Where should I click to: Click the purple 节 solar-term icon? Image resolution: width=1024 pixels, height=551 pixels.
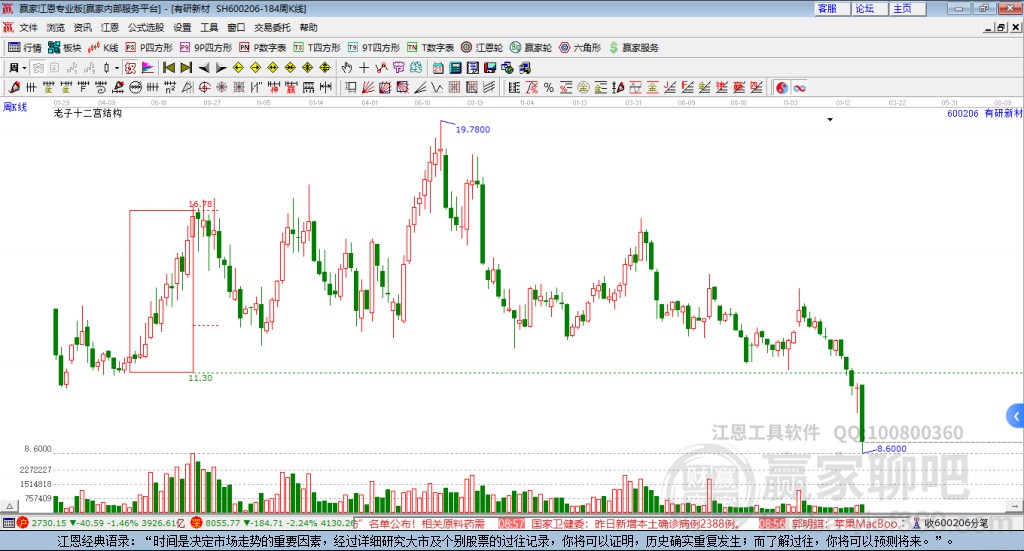click(398, 68)
